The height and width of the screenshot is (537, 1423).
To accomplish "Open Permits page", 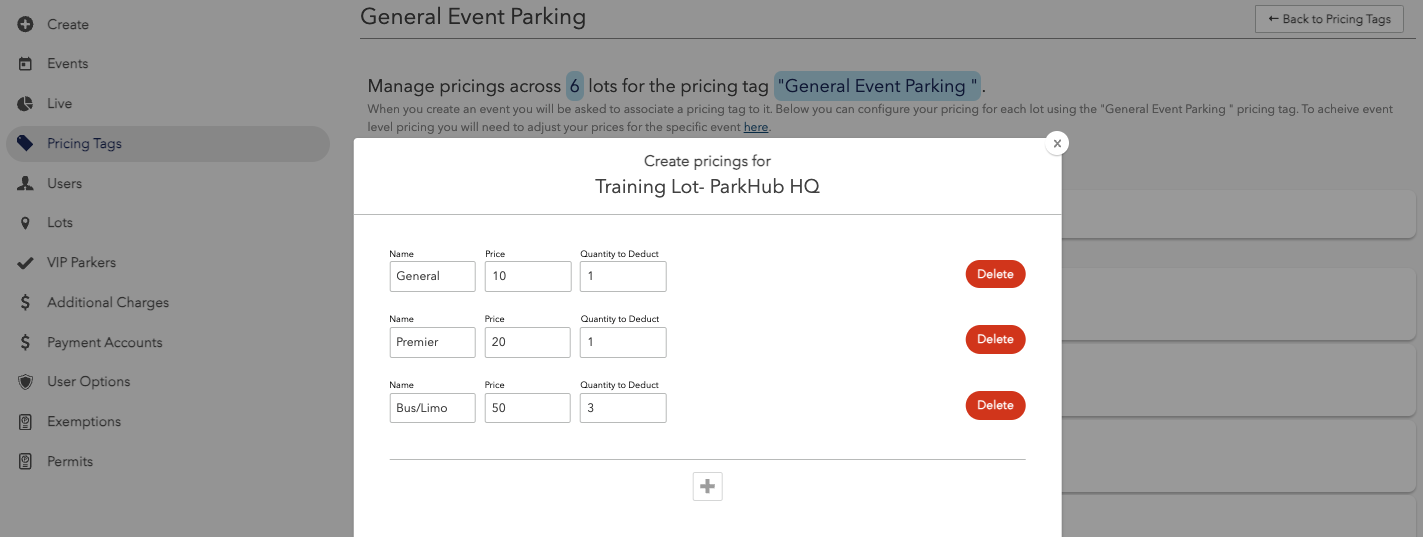I will tap(70, 462).
